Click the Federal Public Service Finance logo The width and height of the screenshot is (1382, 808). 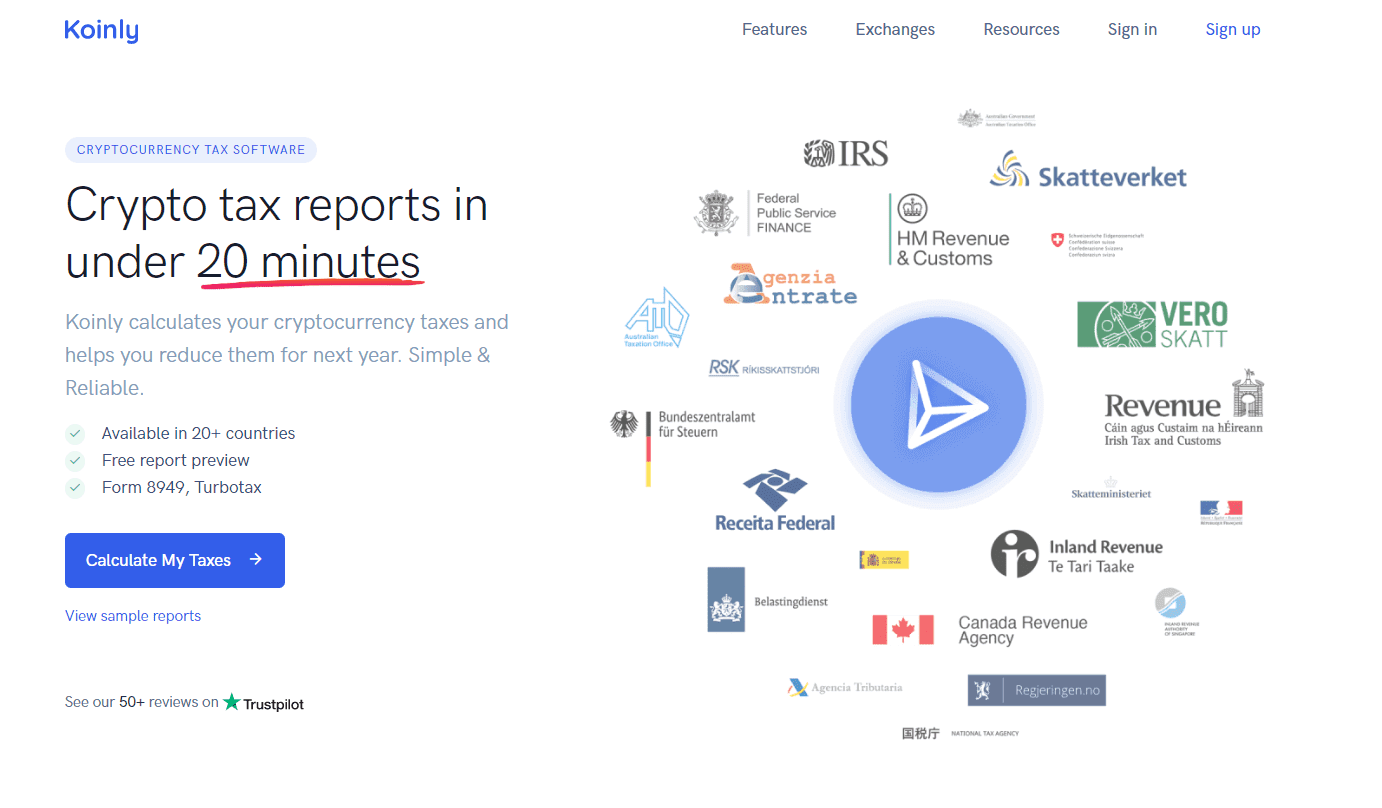(765, 213)
